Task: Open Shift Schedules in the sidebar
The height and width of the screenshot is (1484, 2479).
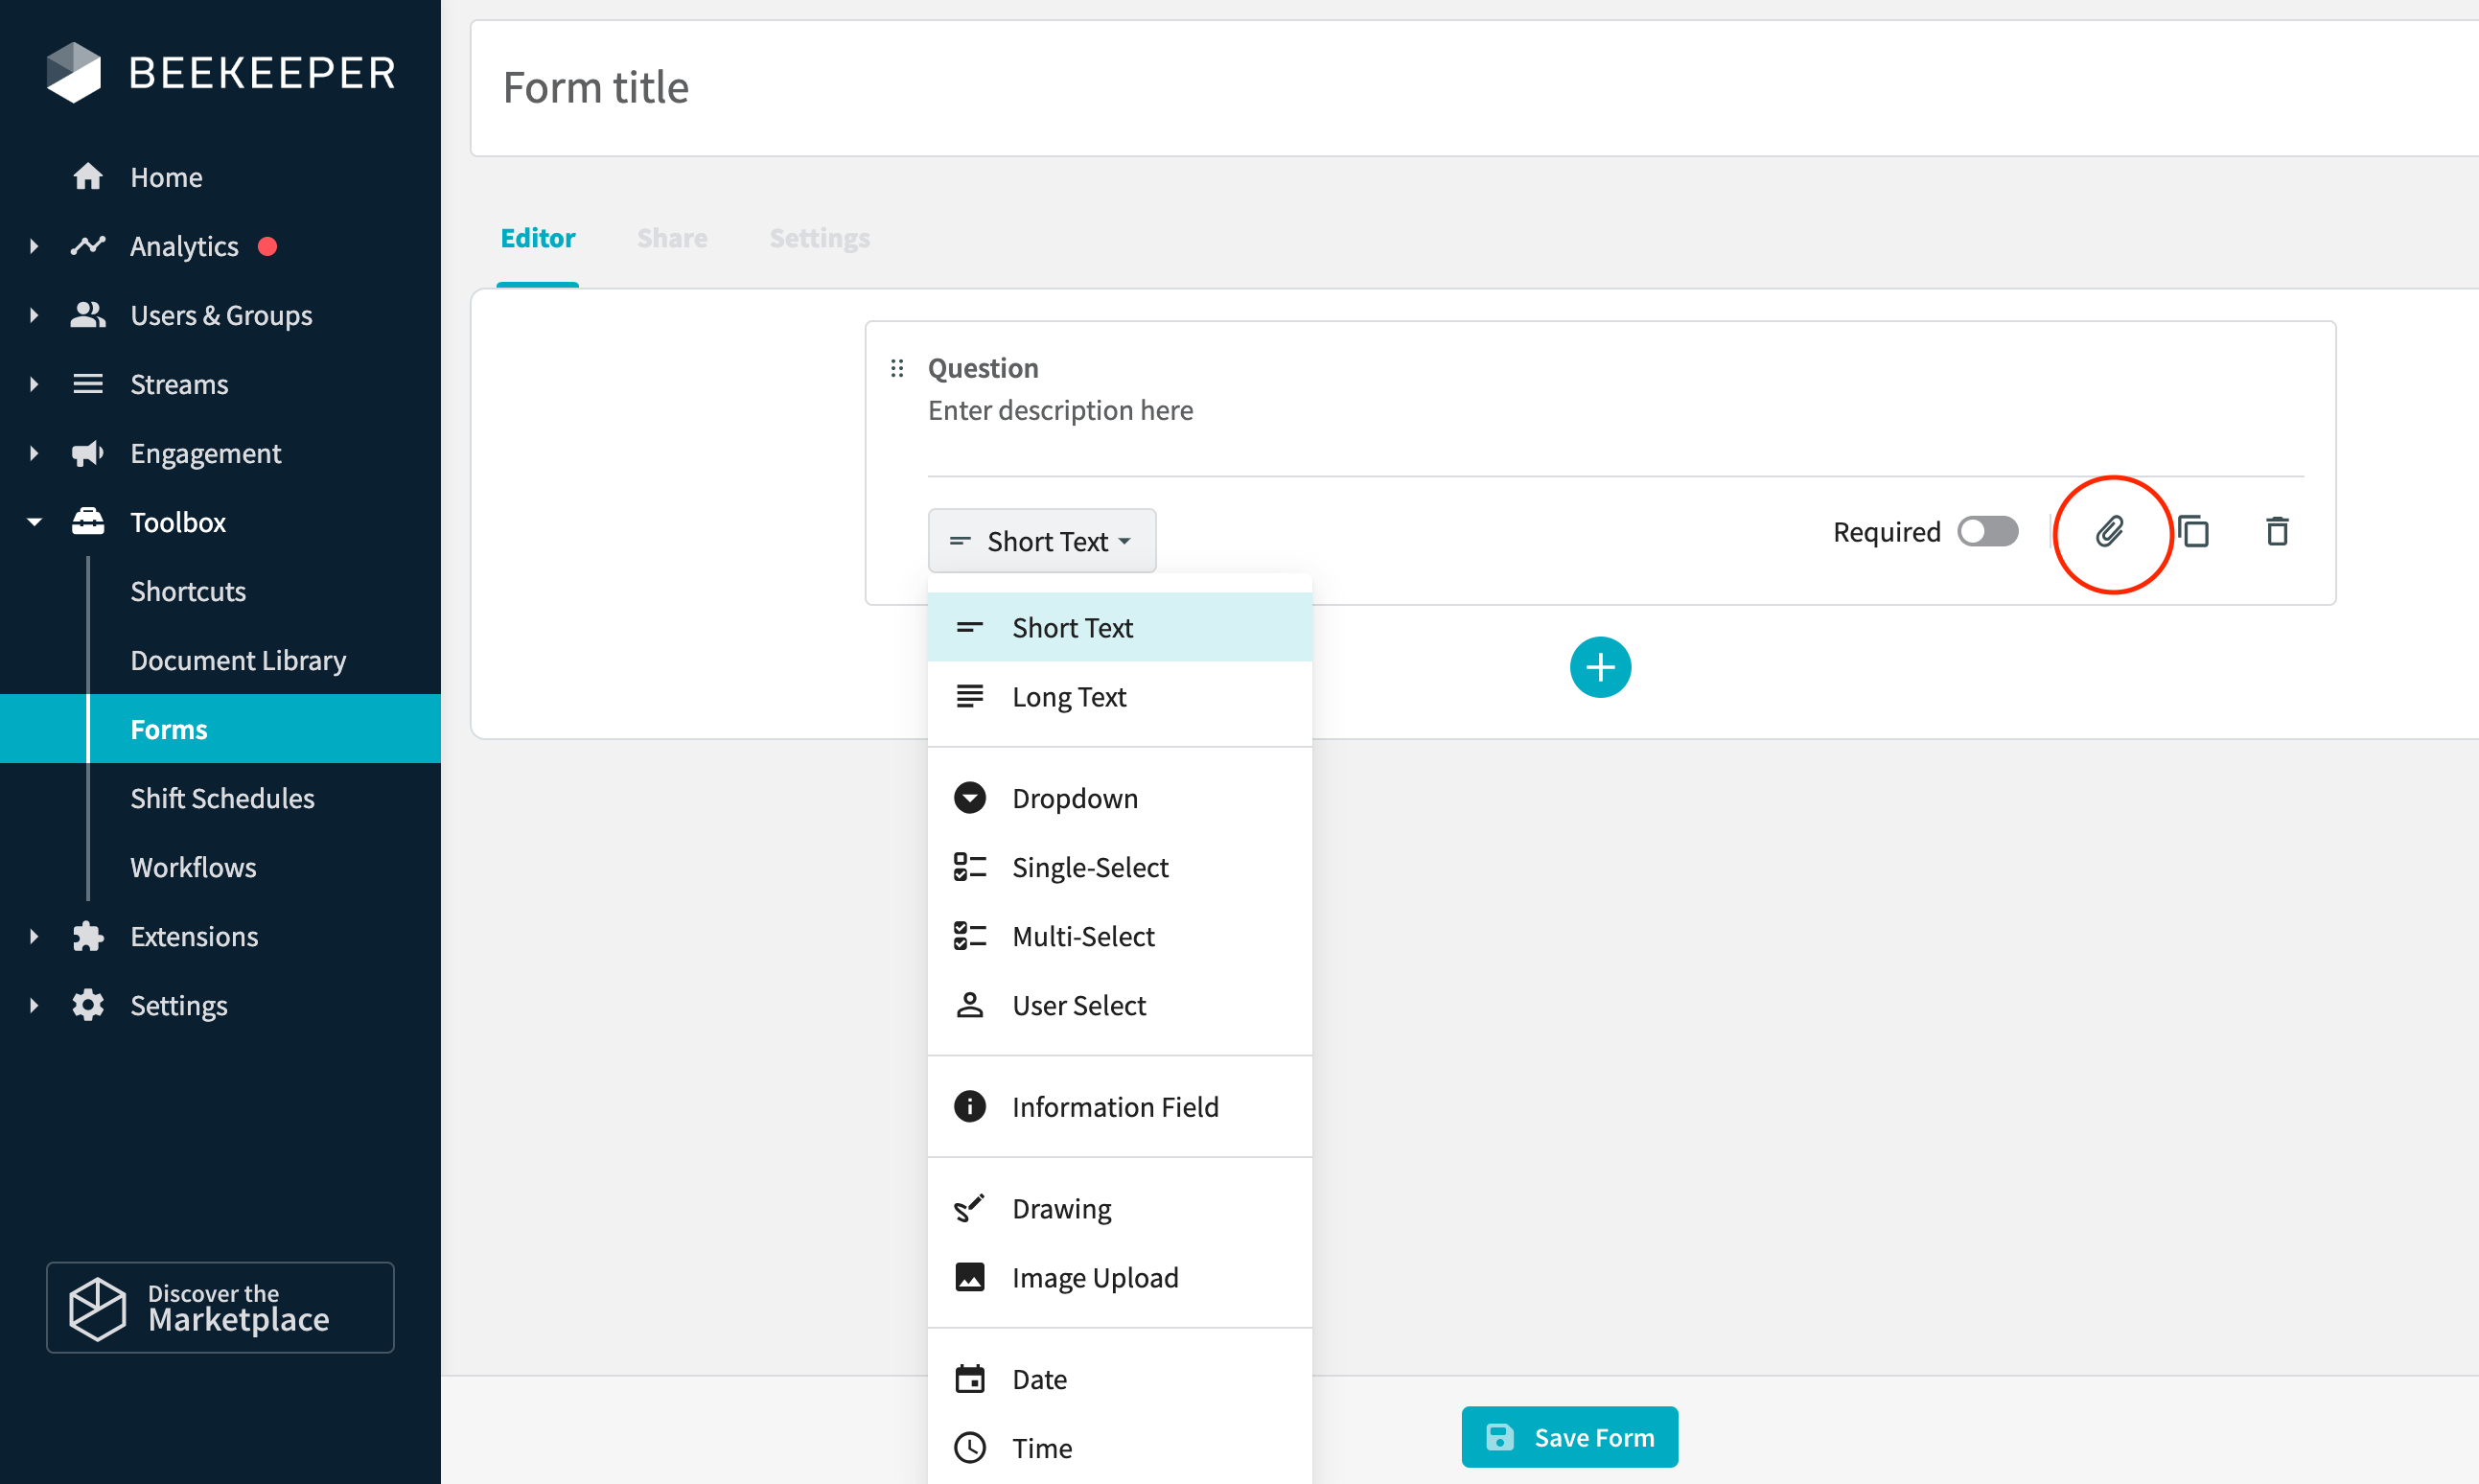Action: pos(222,798)
